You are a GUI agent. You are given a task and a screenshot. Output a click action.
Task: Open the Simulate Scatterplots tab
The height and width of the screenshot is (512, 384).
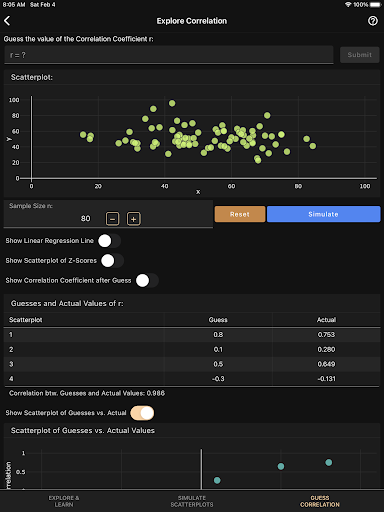point(192,501)
